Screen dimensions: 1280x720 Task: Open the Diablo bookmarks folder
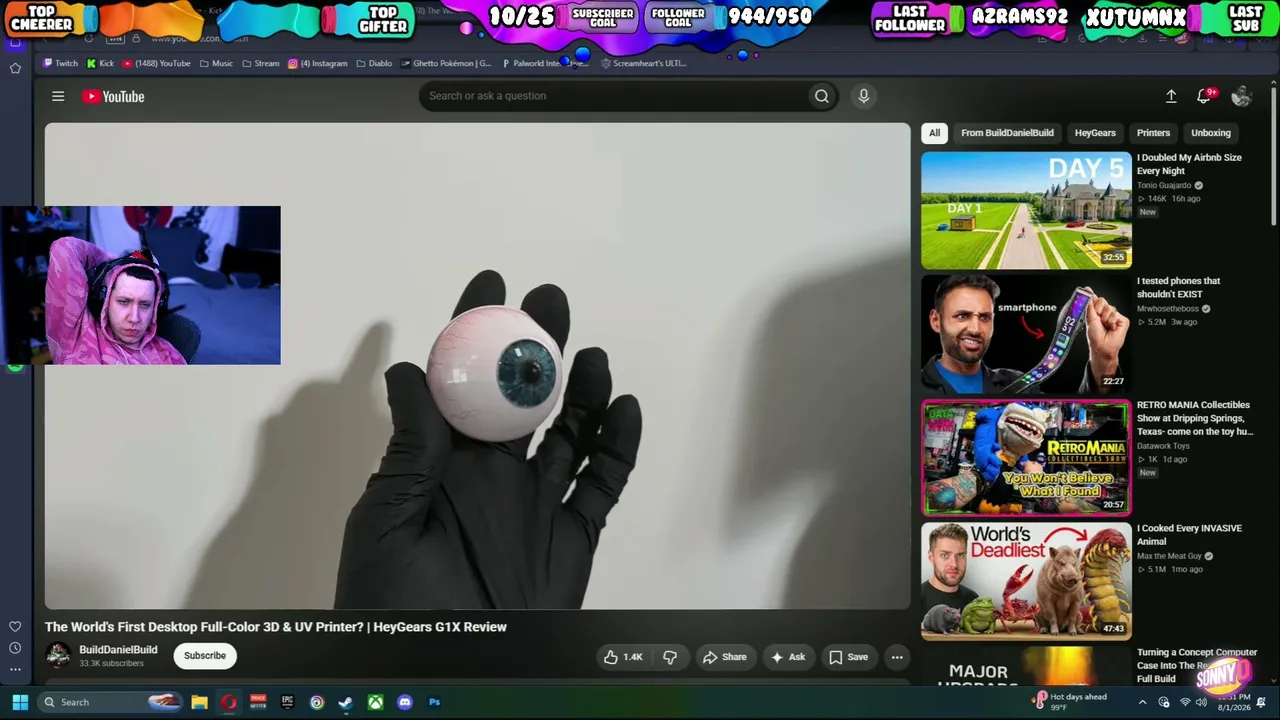coord(374,63)
